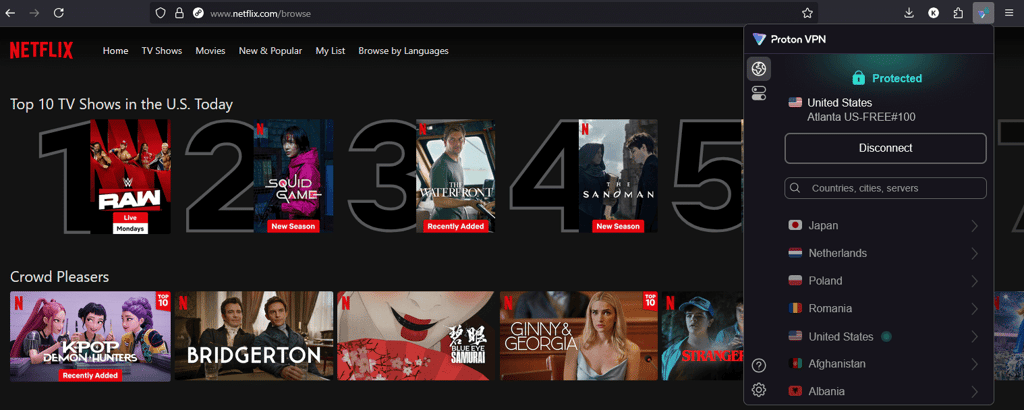The image size is (1024, 410).
Task: Expand the Romania server list chevron
Action: pos(974,308)
